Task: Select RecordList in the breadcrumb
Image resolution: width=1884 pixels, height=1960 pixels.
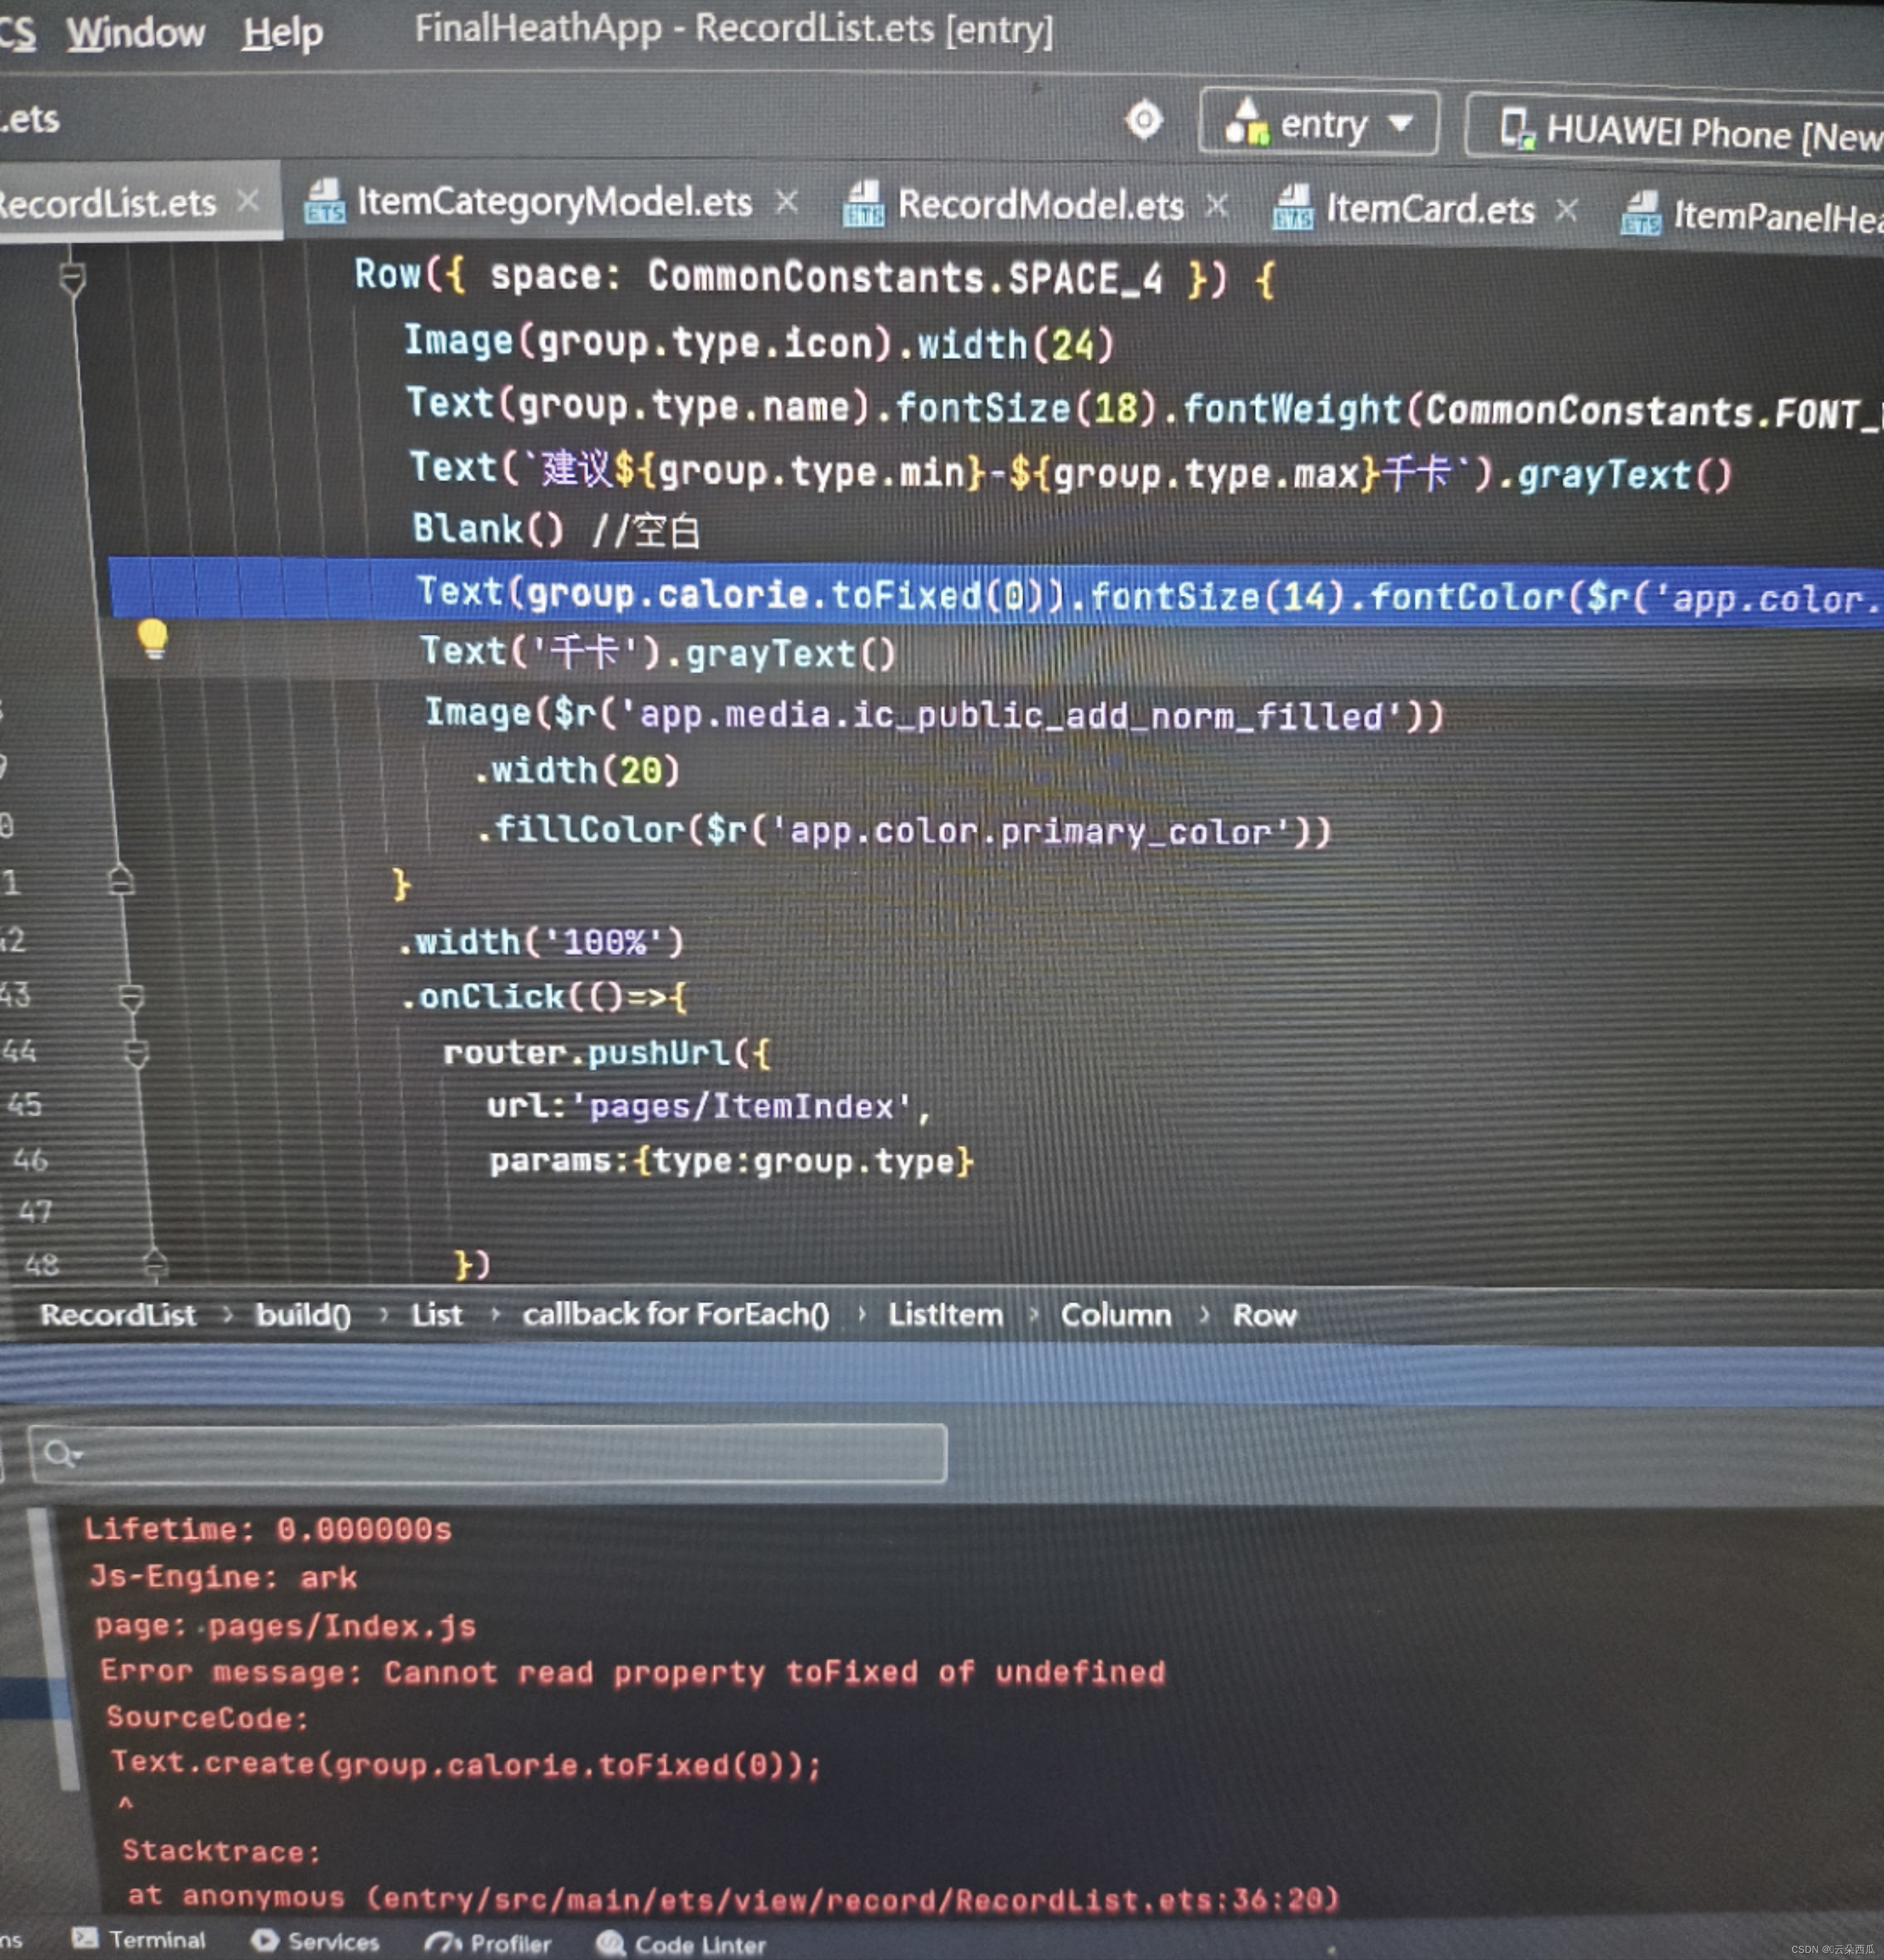Action: 118,1314
